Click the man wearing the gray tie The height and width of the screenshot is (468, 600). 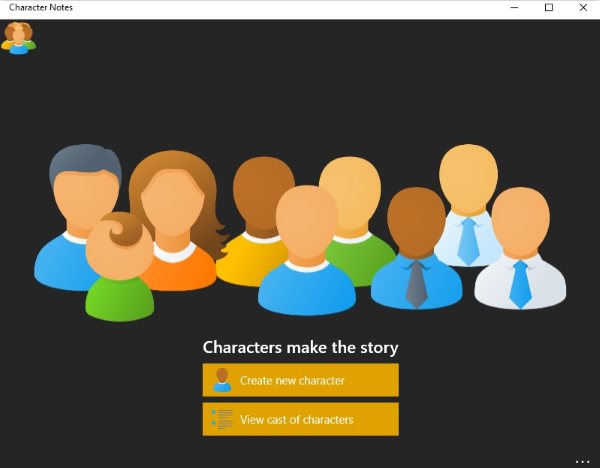tap(416, 248)
